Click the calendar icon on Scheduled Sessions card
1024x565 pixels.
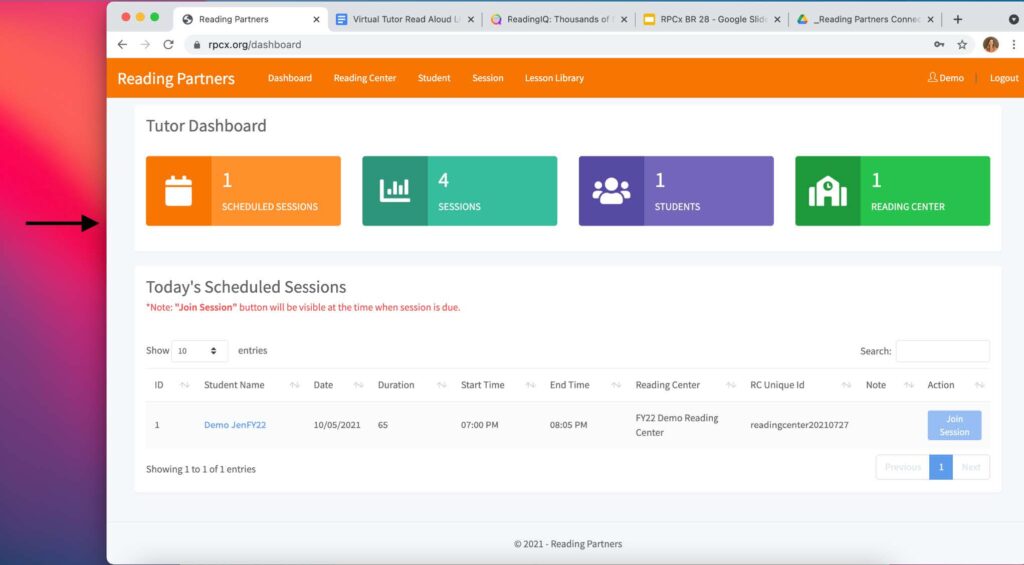coord(178,191)
